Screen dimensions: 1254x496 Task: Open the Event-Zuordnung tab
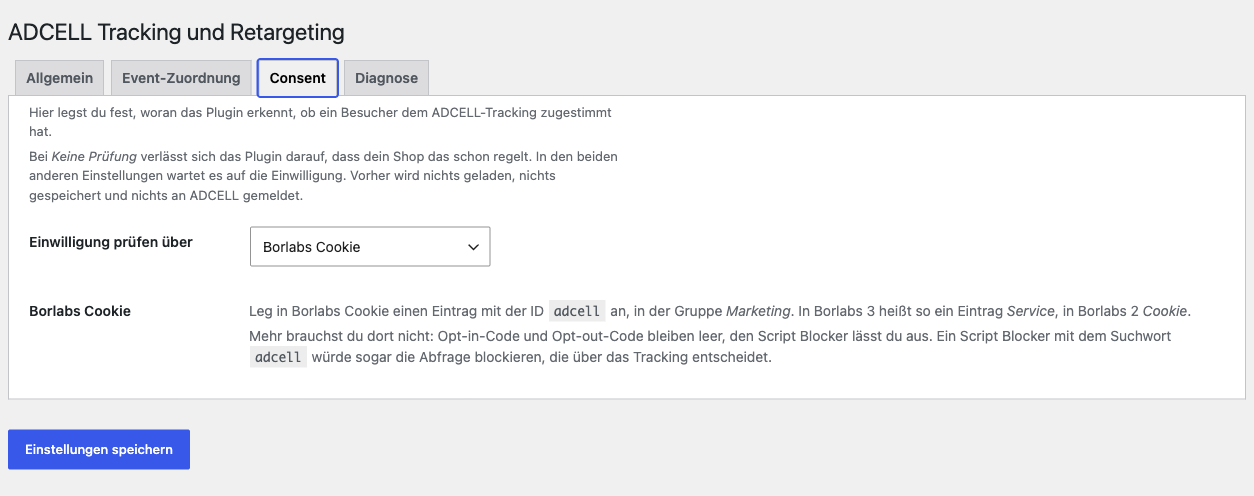tap(181, 78)
